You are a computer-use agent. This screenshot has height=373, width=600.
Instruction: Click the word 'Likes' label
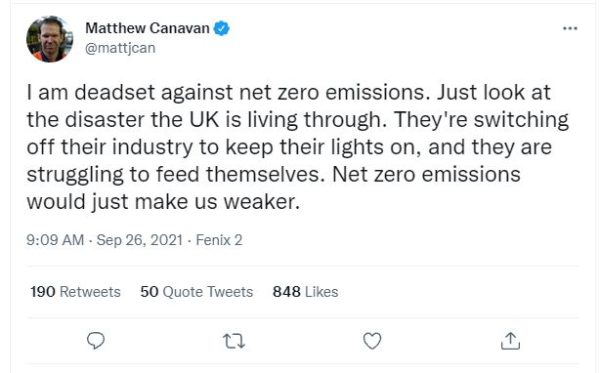[x=322, y=292]
